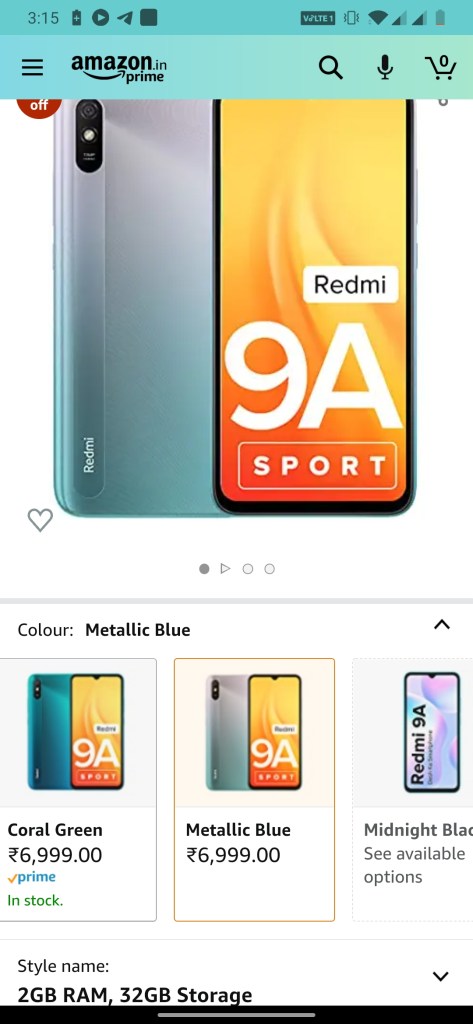Go to the first image indicator dot

pos(204,569)
